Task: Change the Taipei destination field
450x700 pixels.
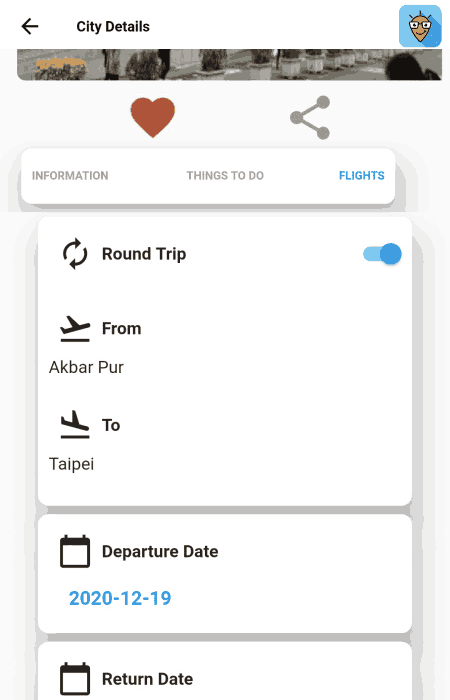Action: (71, 464)
